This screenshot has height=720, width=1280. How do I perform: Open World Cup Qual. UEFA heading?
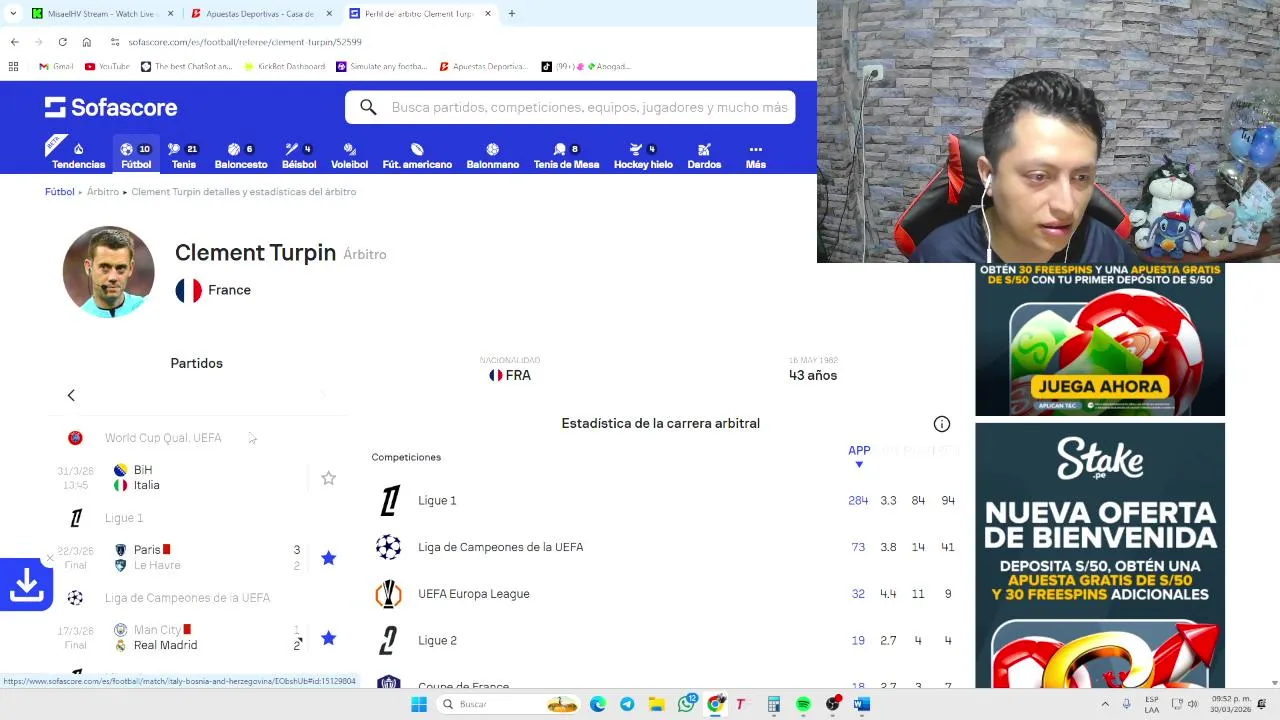163,438
